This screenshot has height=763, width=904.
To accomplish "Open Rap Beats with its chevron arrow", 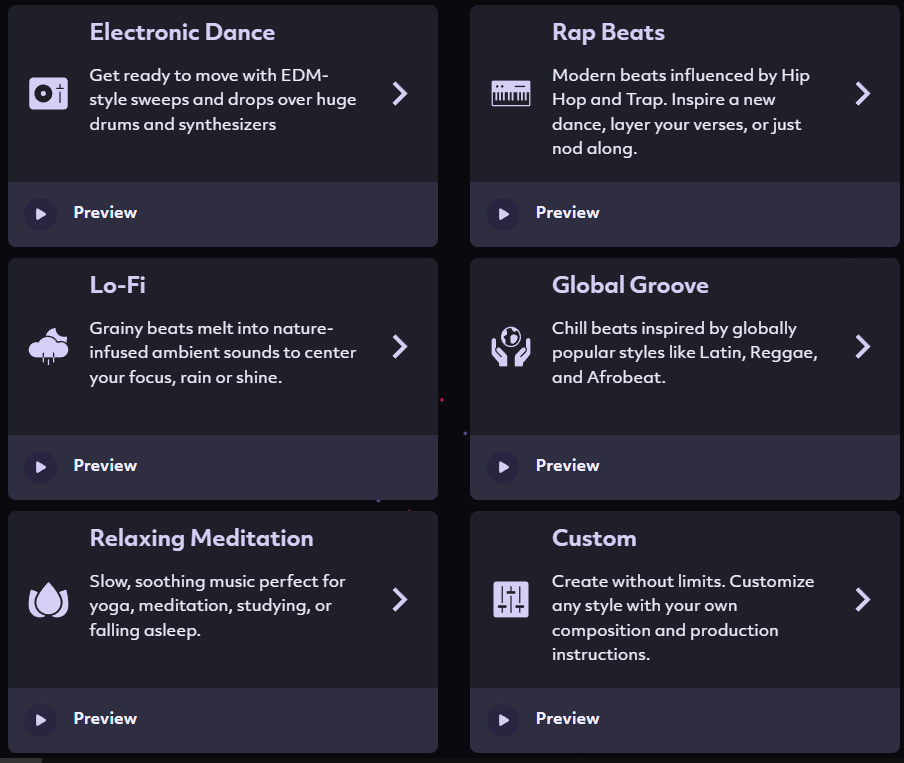I will tap(862, 93).
